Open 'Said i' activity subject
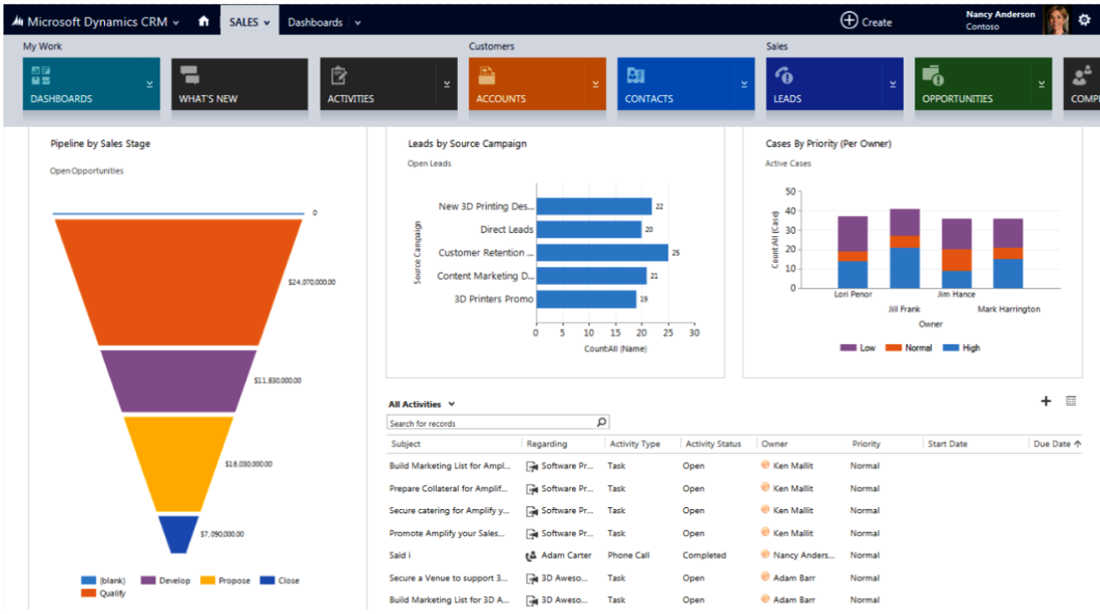The image size is (1100, 614). [398, 555]
